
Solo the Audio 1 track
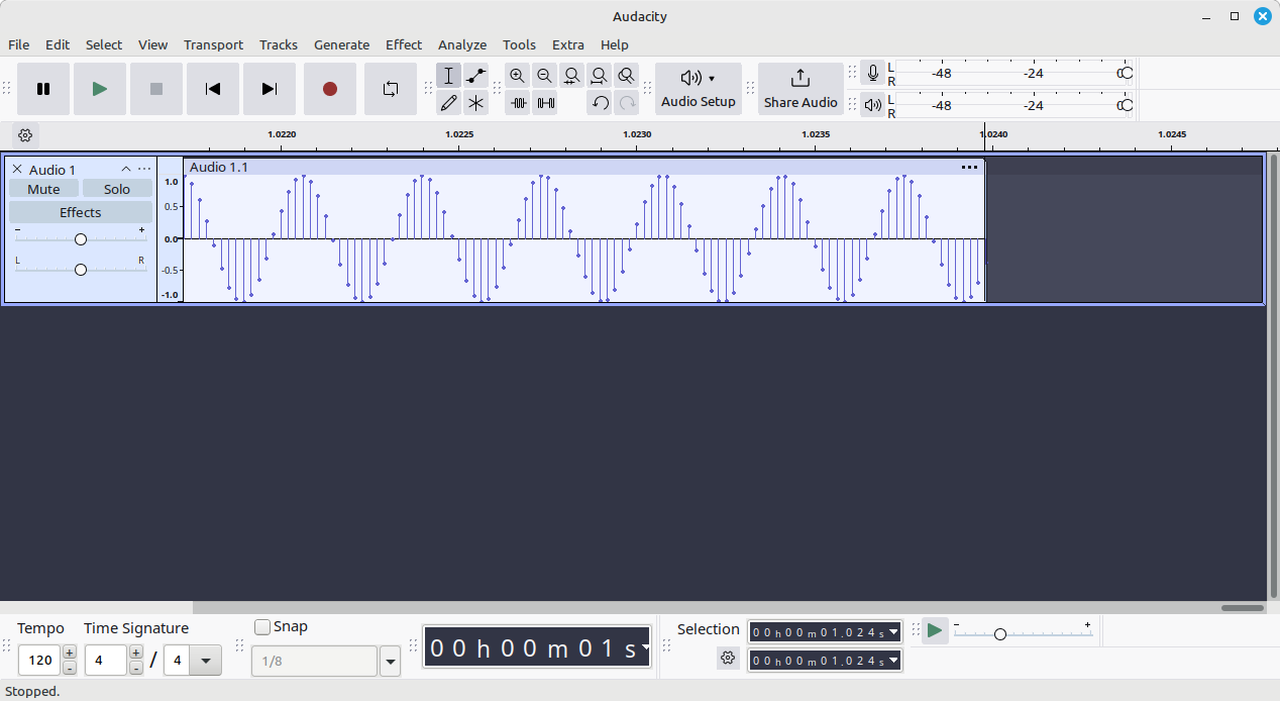(116, 189)
